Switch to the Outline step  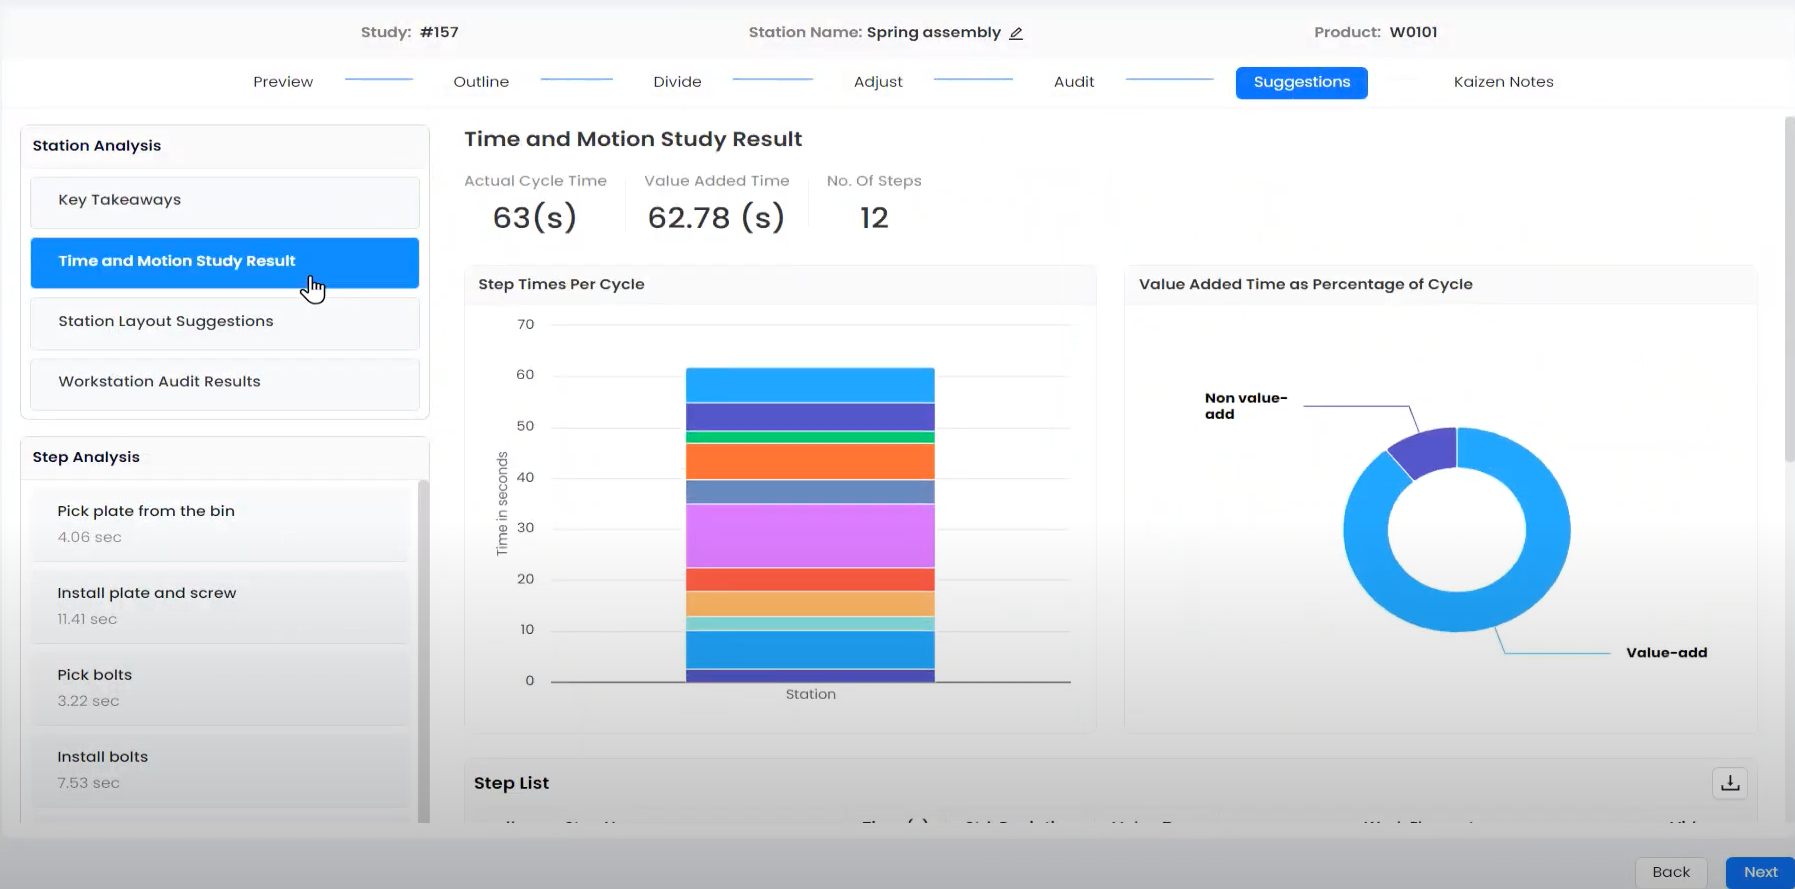tap(481, 82)
